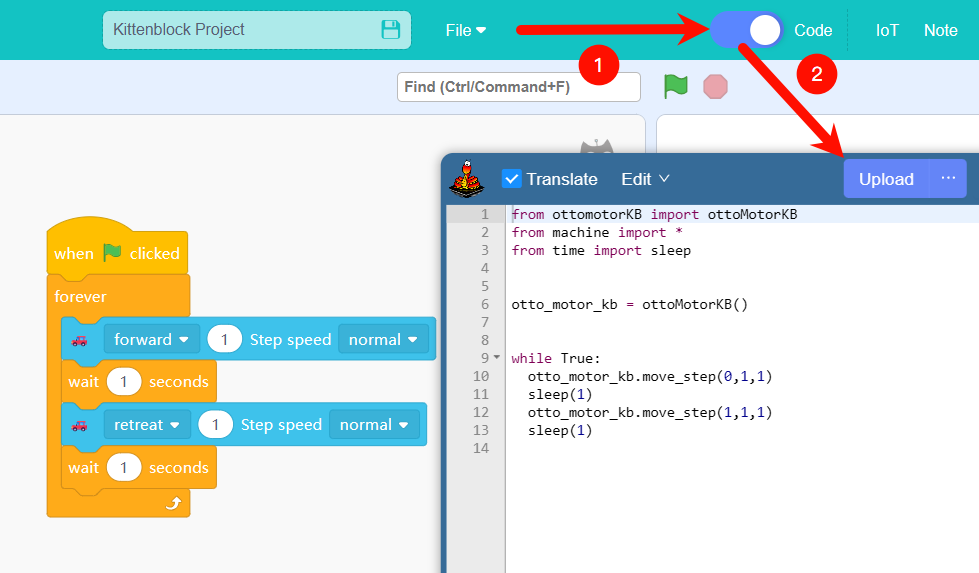Open the IoT menu item
The height and width of the screenshot is (573, 979).
887,30
